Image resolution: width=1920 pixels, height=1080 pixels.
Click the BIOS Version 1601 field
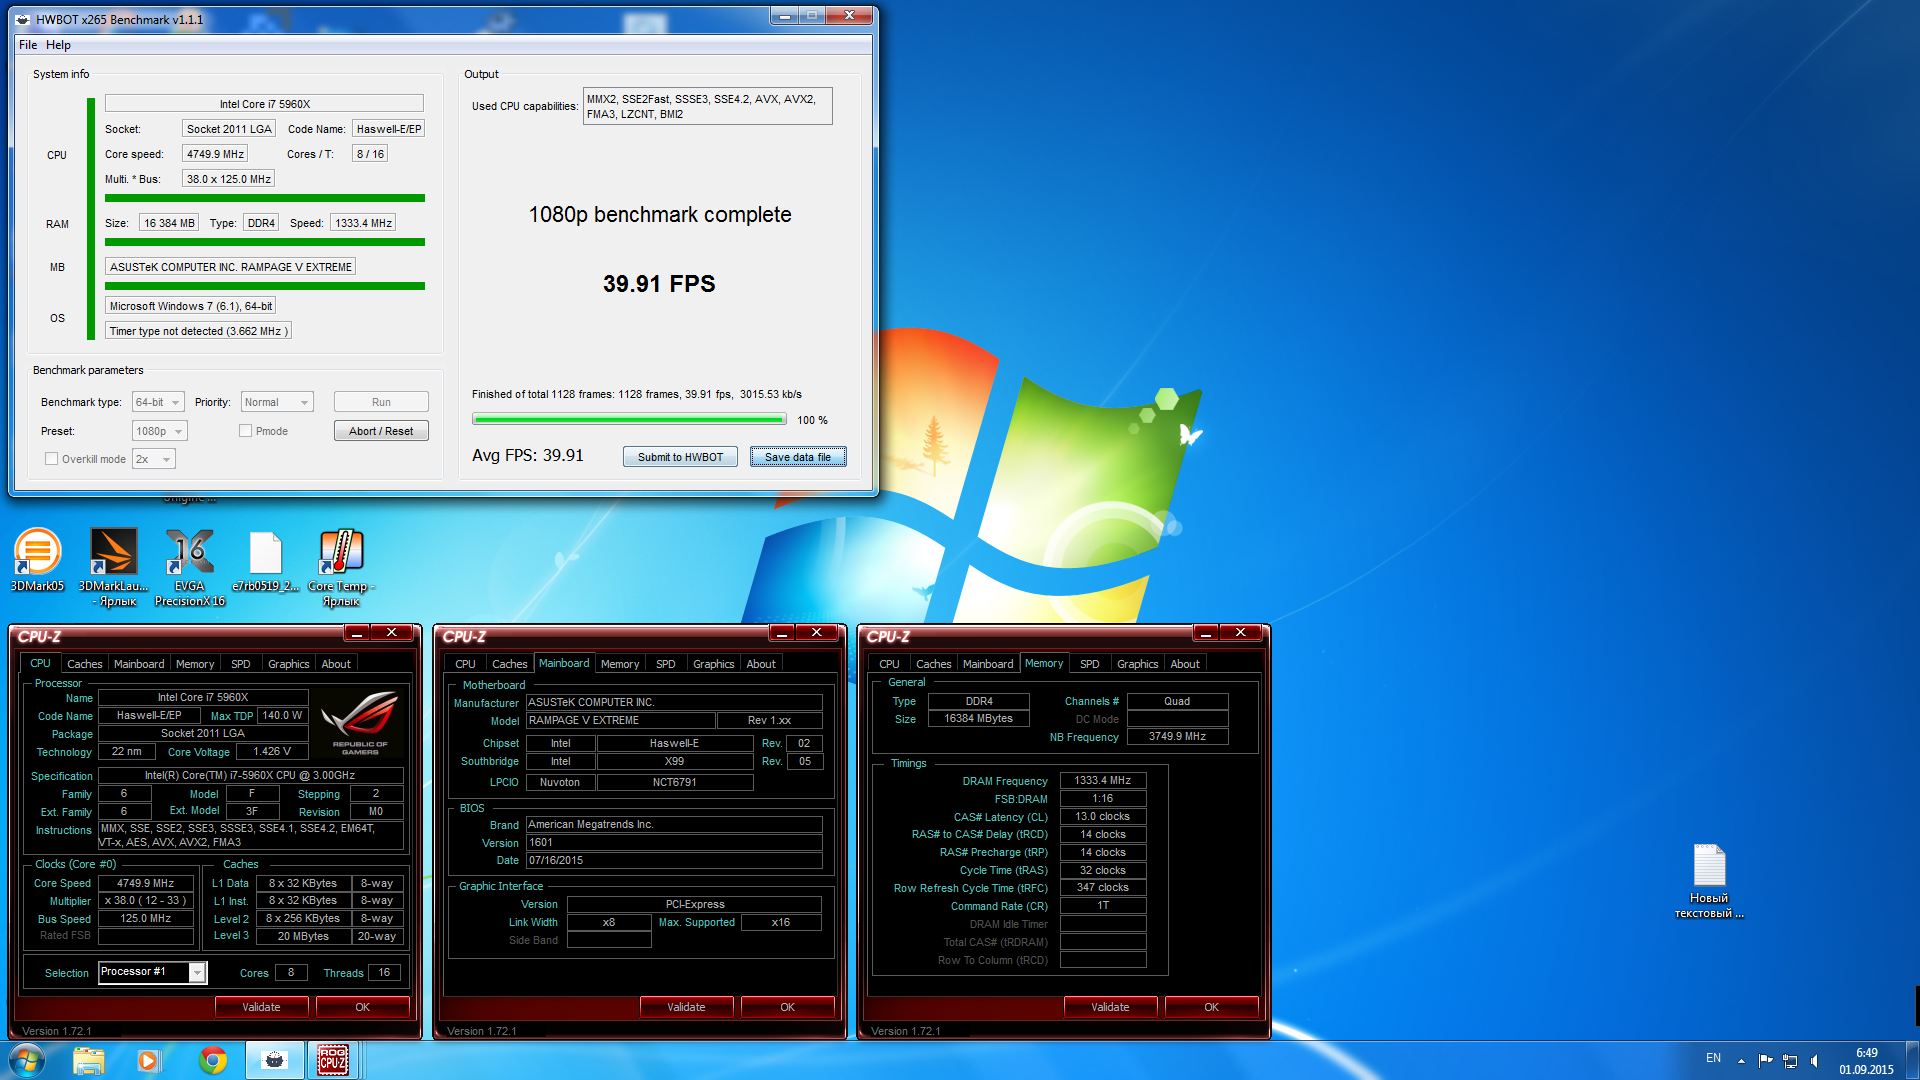click(674, 843)
